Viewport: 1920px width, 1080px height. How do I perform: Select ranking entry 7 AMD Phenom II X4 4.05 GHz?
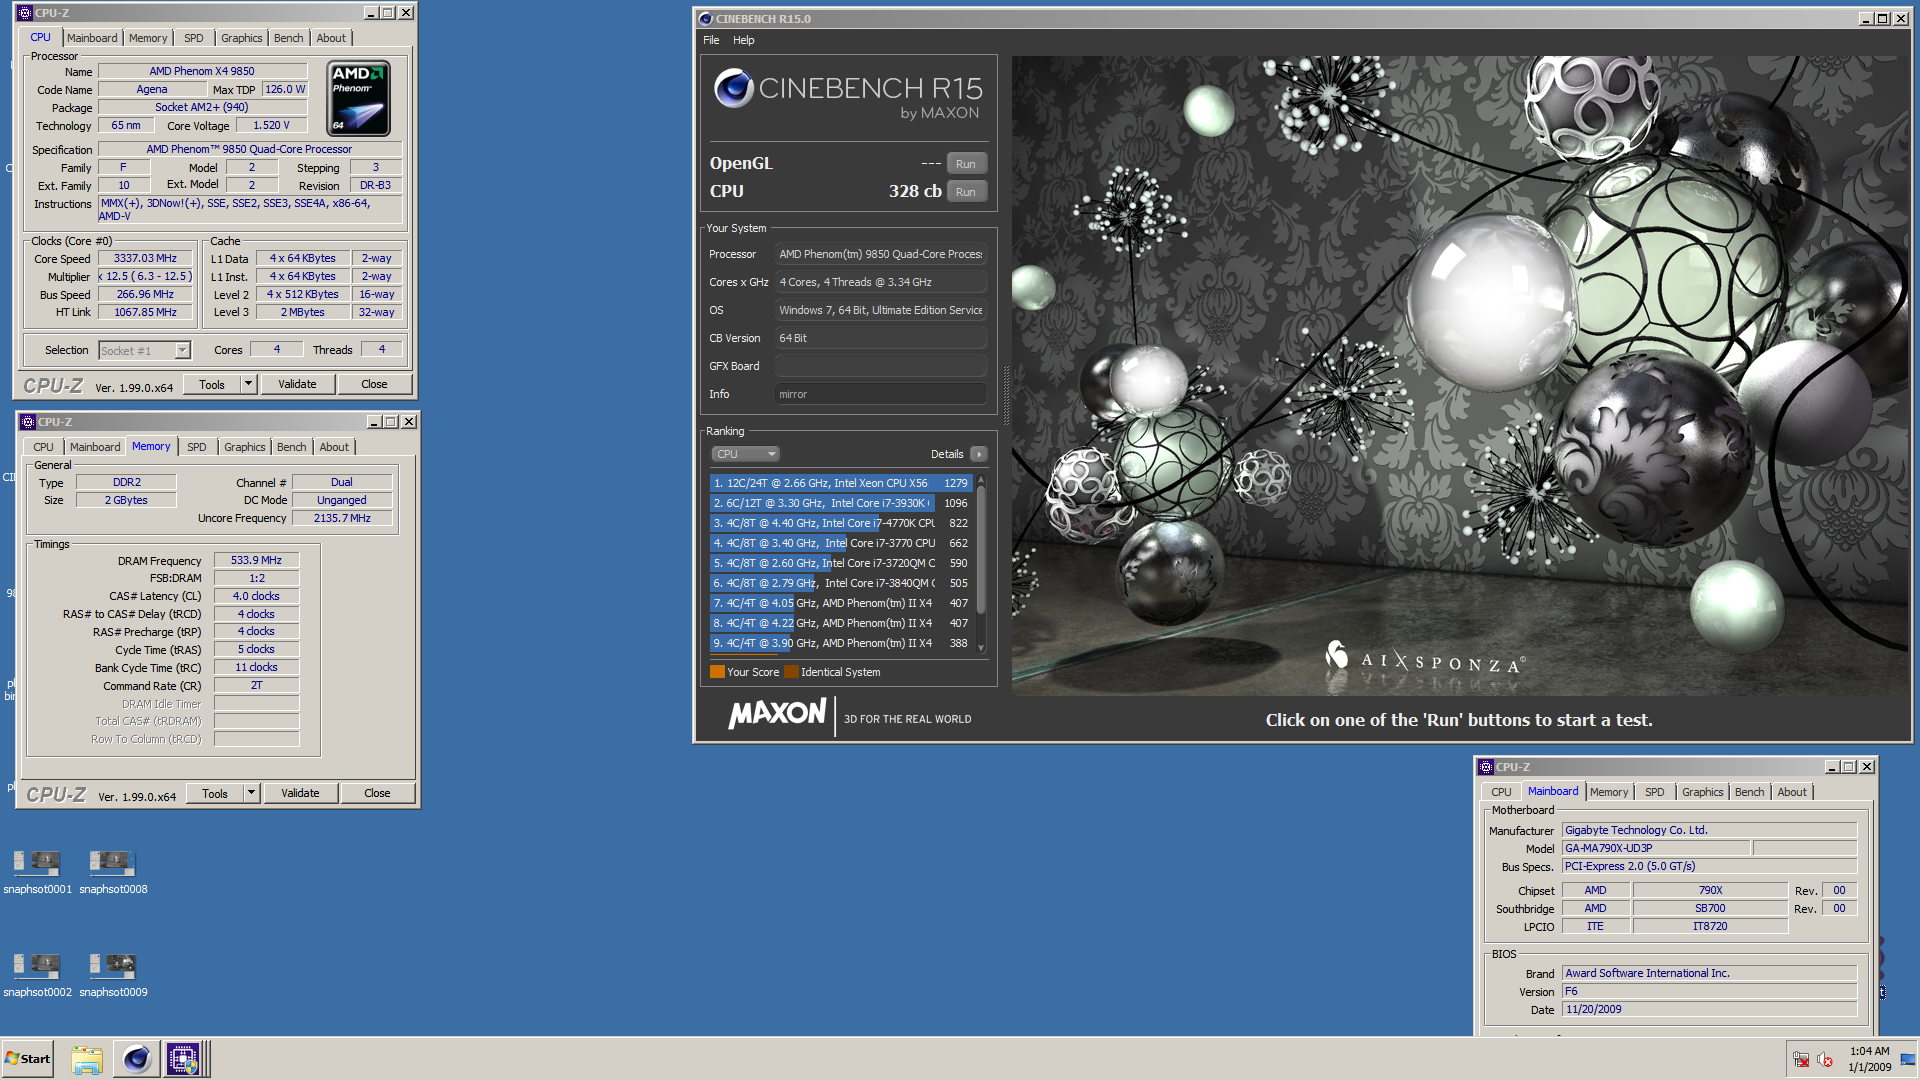click(x=840, y=603)
